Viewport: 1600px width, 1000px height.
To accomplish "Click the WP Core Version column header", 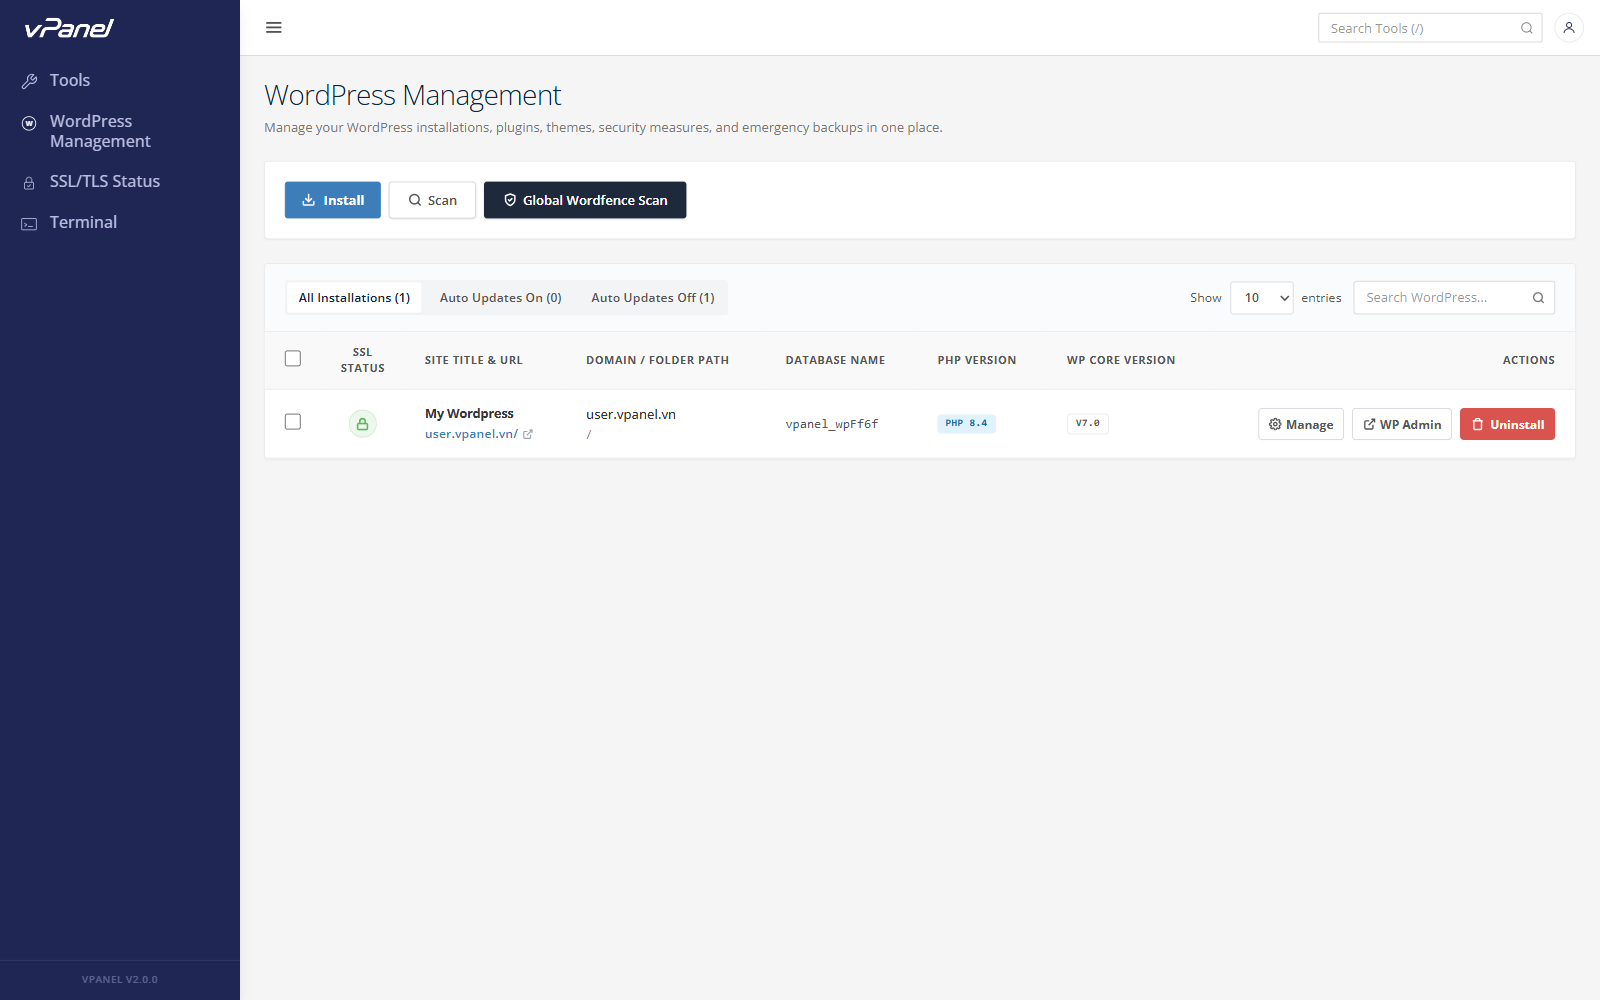I will pyautogui.click(x=1121, y=360).
